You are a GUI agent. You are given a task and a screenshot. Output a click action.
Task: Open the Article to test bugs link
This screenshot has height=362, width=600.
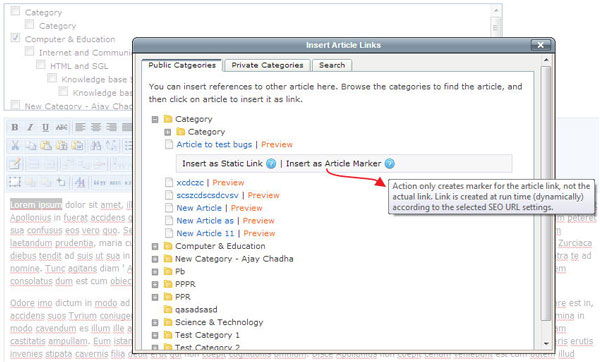coord(214,145)
